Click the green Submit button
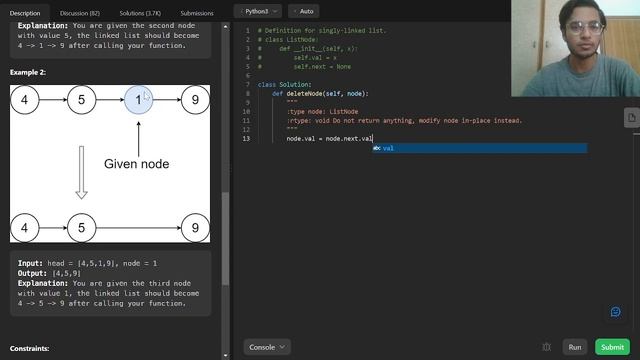640x360 pixels. 612,347
